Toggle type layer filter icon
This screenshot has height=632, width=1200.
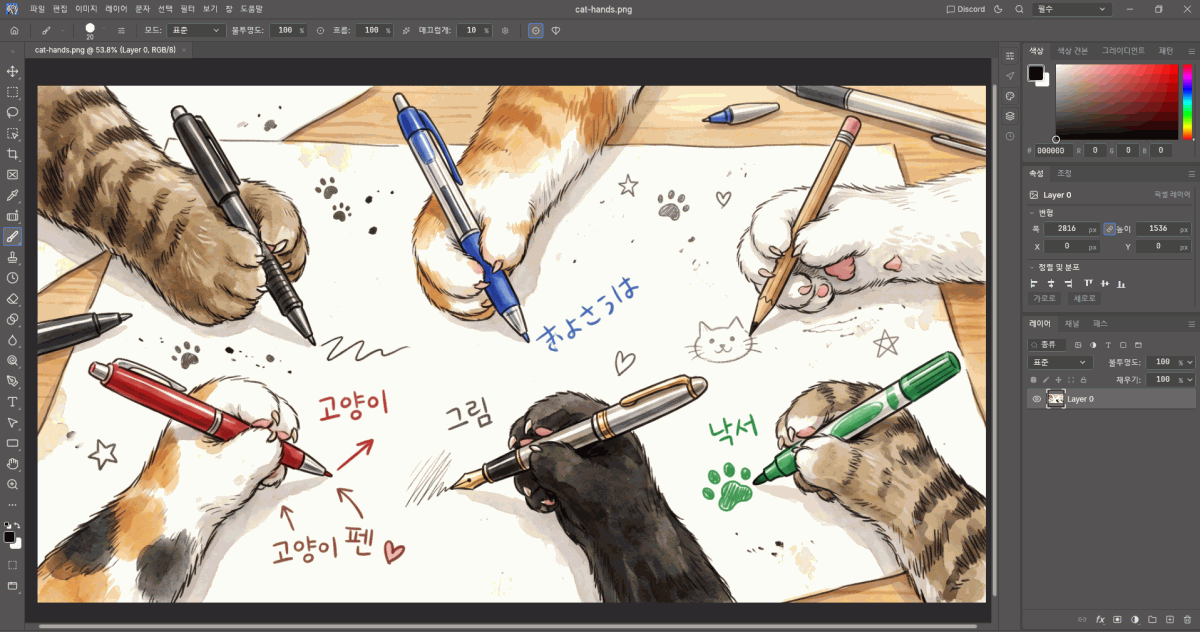coord(1108,345)
